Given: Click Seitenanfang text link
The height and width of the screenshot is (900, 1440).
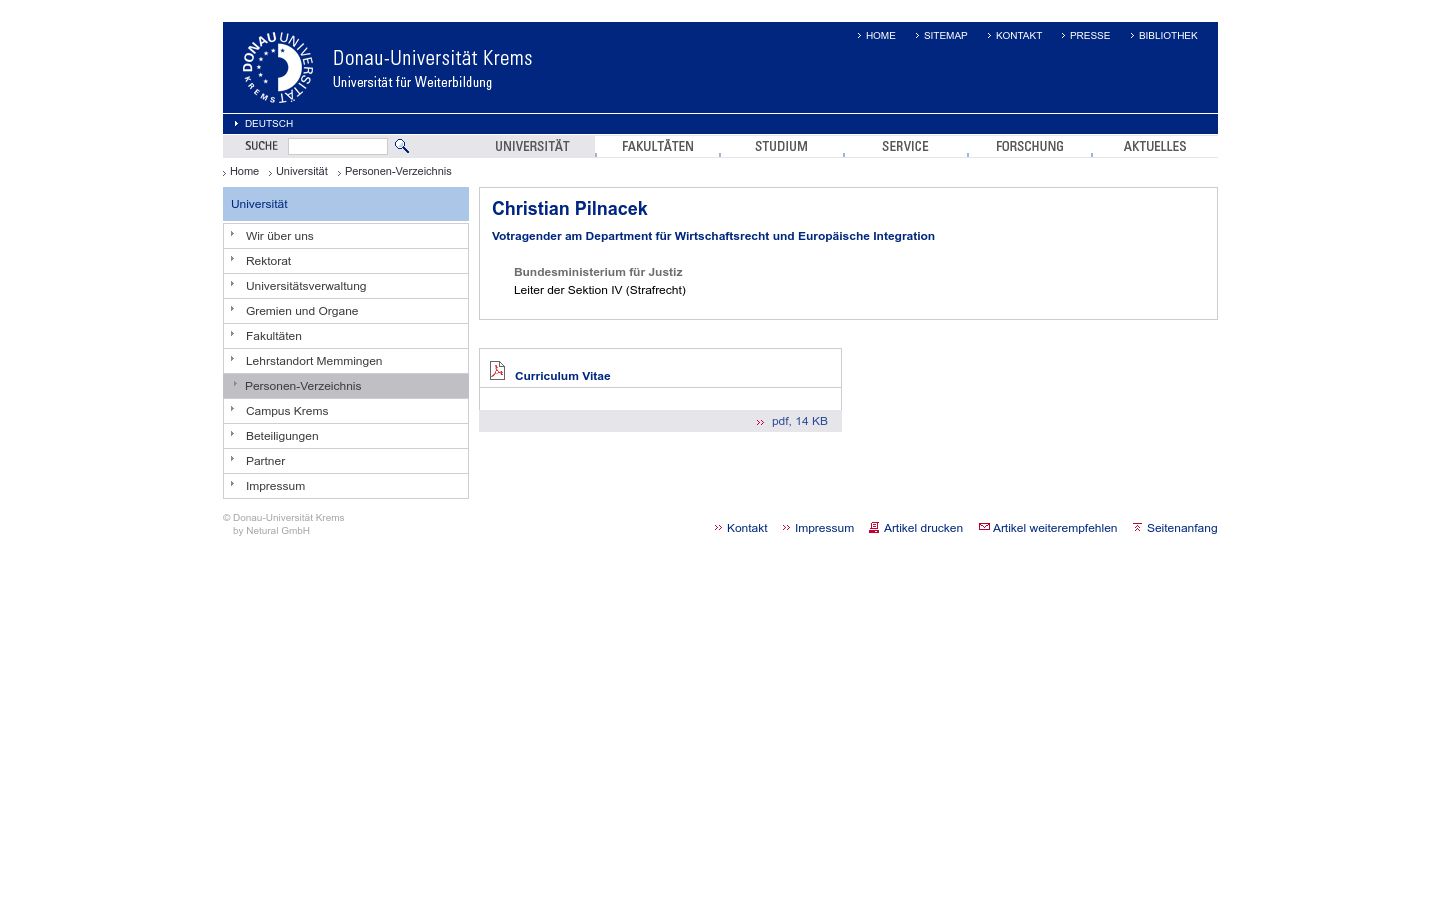Looking at the screenshot, I should pos(1182,528).
